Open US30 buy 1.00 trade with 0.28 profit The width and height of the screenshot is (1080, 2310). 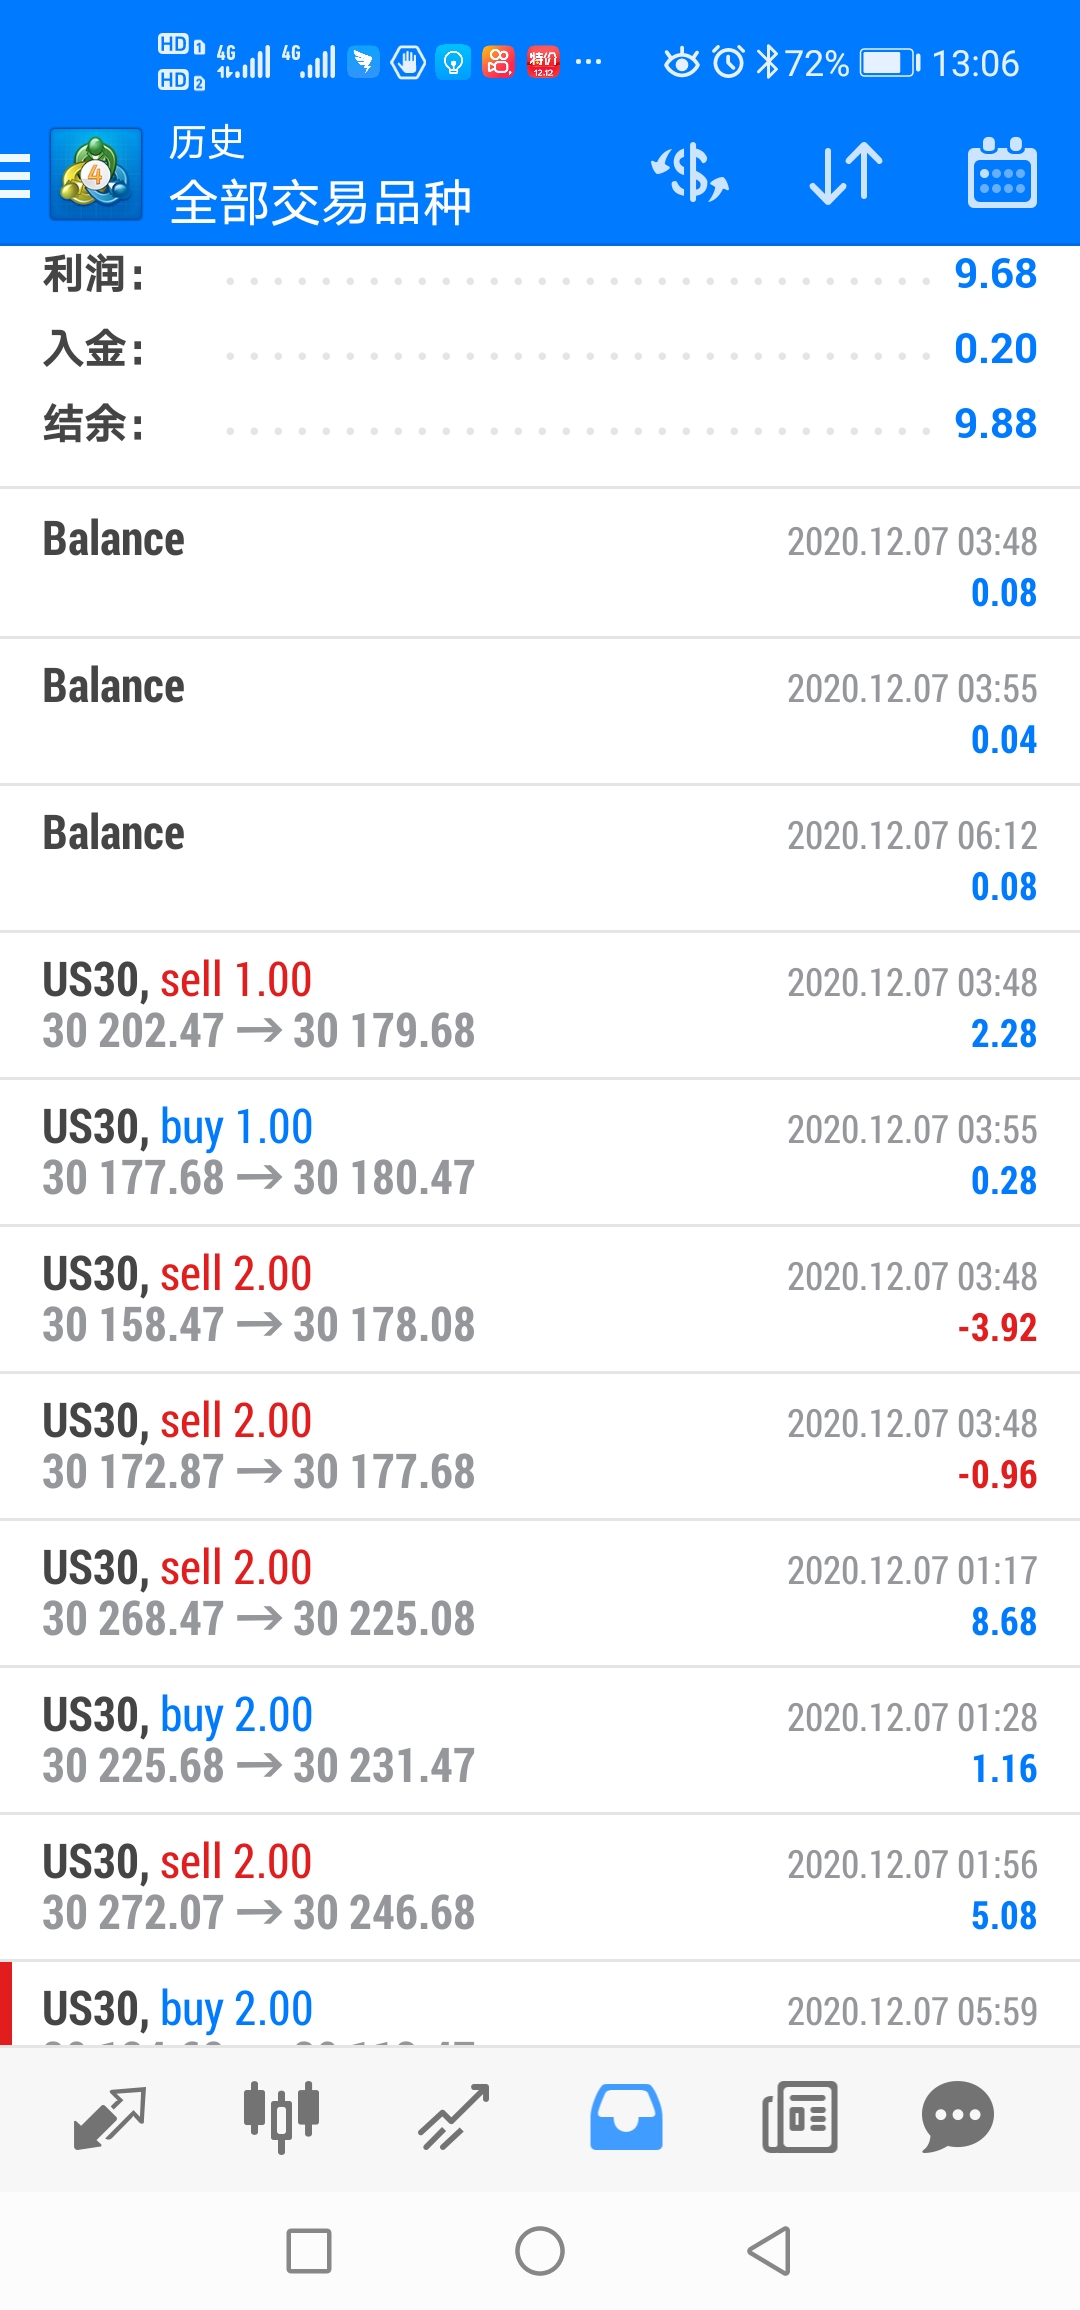coord(540,1152)
